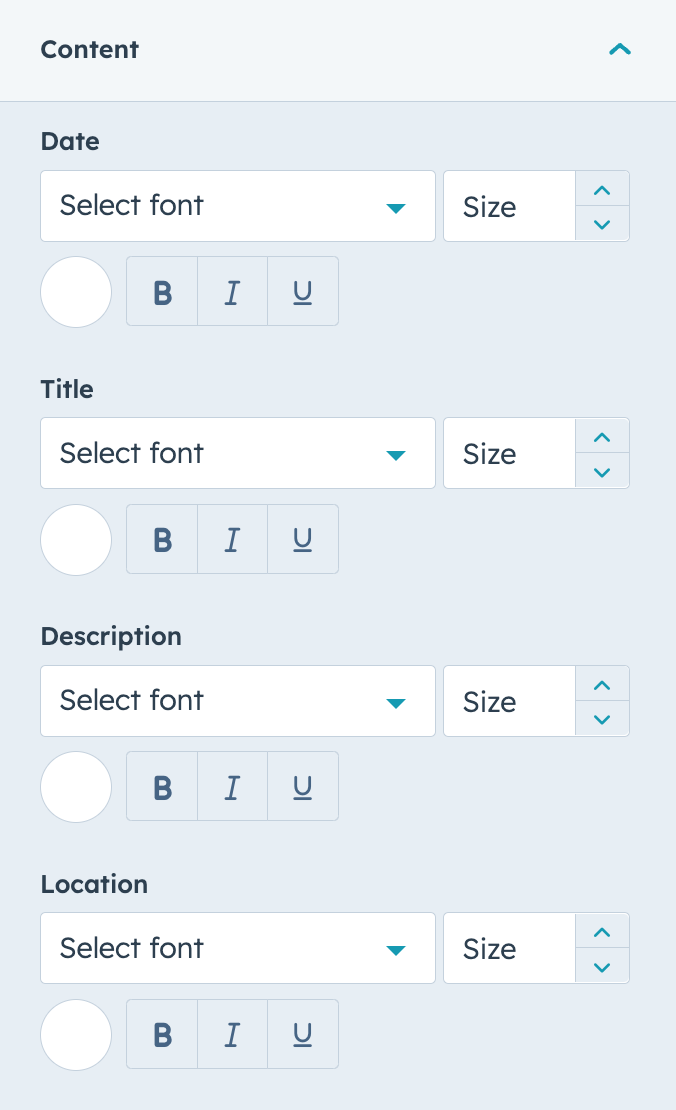Open the Location Select font dropdown

[x=238, y=948]
